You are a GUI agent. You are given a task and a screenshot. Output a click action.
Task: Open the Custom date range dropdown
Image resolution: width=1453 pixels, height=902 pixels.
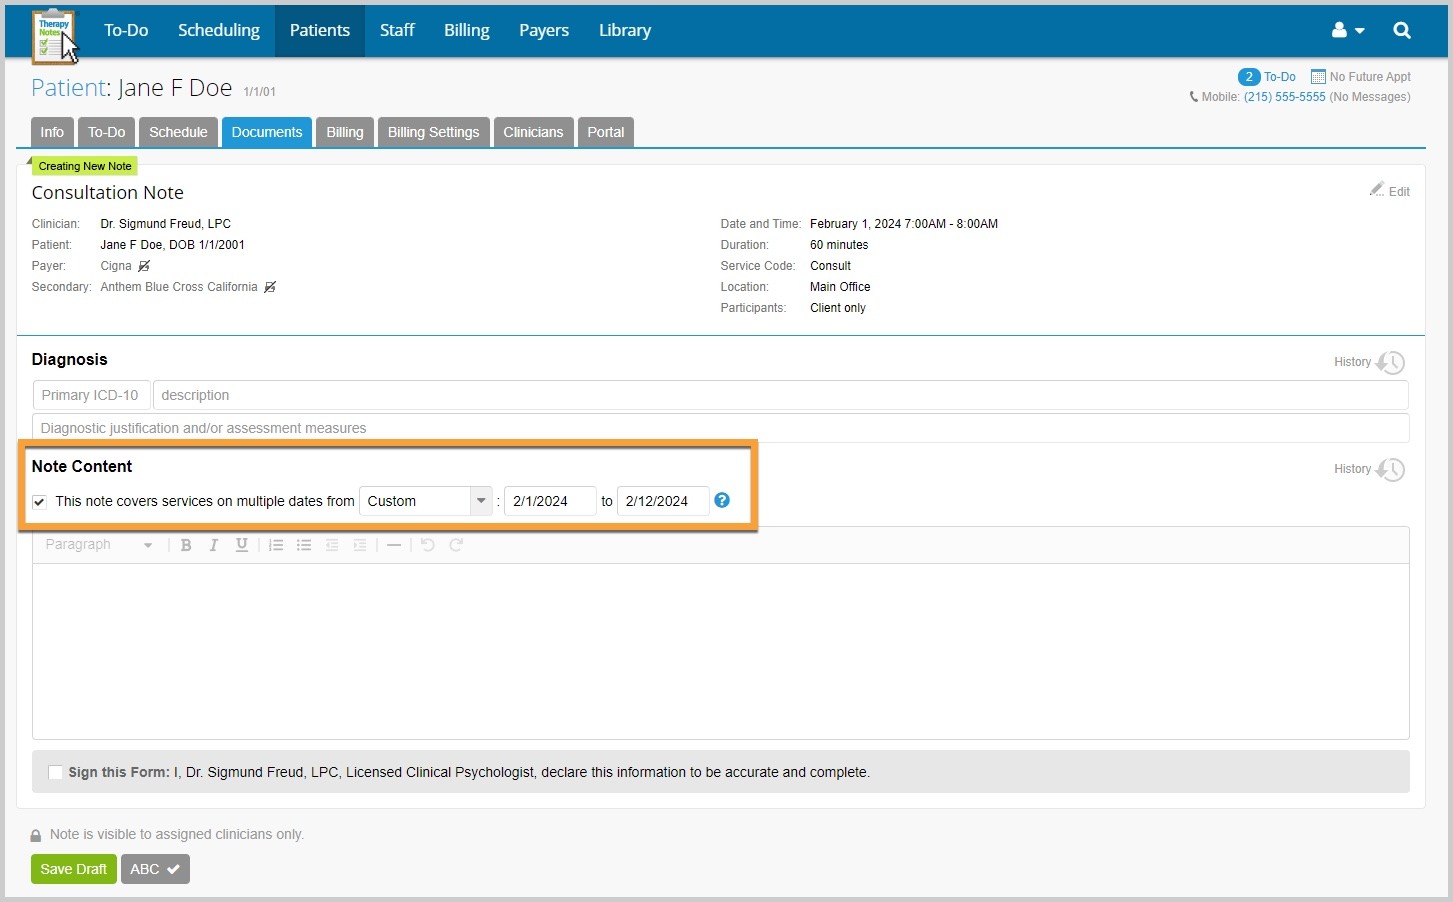tap(480, 501)
